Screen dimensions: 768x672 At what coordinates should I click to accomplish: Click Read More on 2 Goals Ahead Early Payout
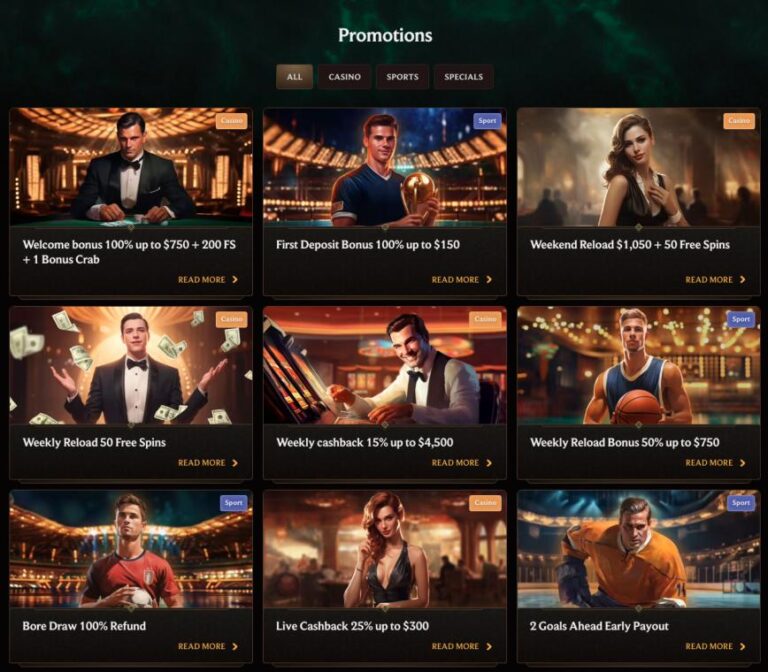tap(716, 646)
